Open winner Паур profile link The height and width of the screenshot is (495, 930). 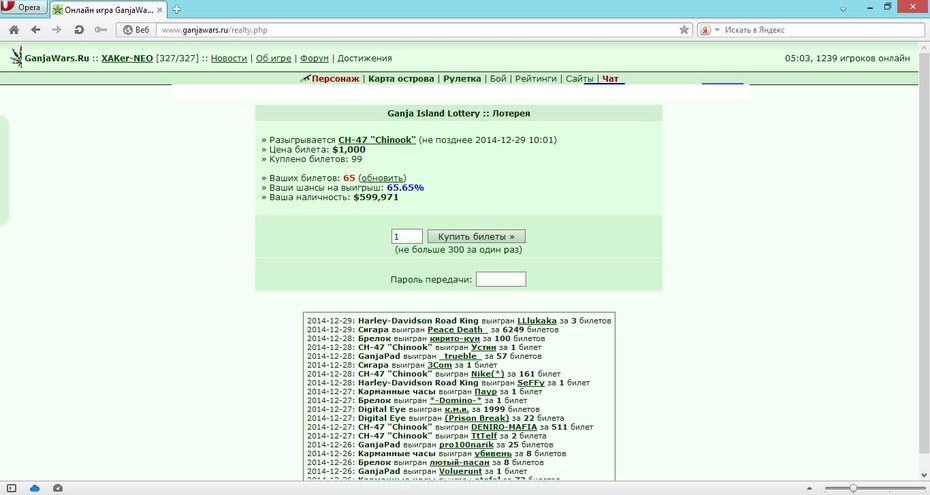pos(486,392)
